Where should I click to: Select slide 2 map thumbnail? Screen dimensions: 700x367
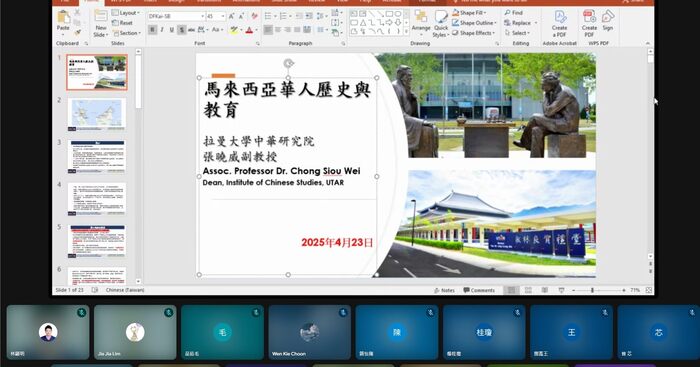click(x=97, y=115)
